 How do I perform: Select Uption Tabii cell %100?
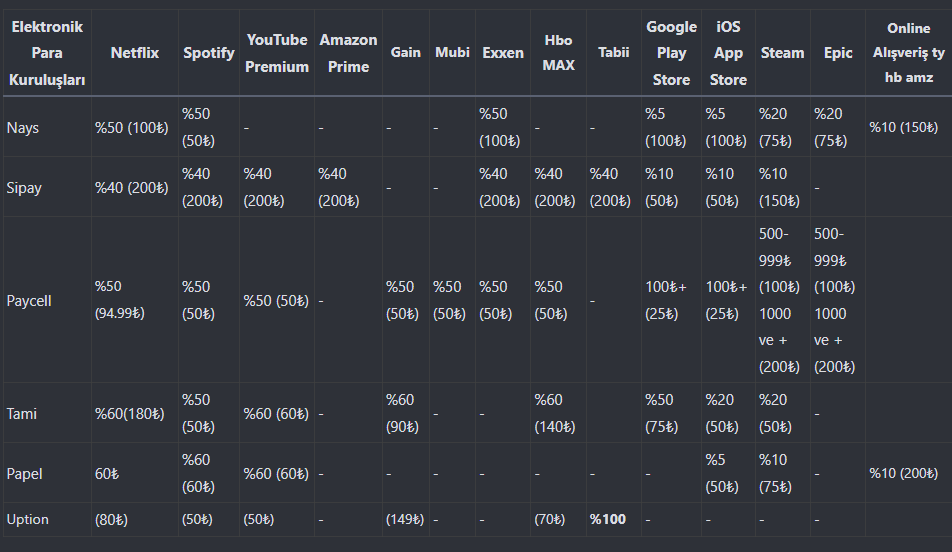pyautogui.click(x=608, y=519)
